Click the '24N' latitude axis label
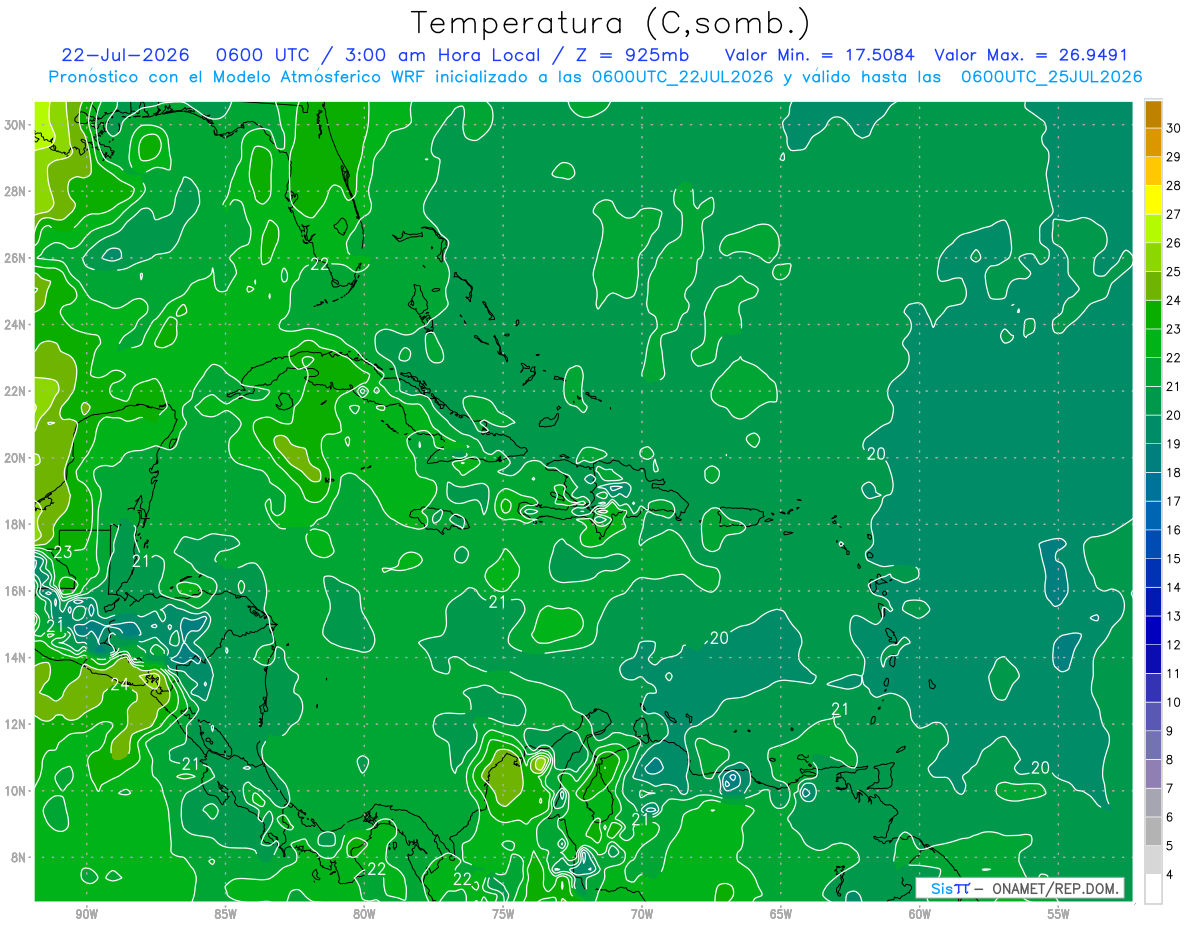Screen dimensions: 1200x927 [x=14, y=324]
